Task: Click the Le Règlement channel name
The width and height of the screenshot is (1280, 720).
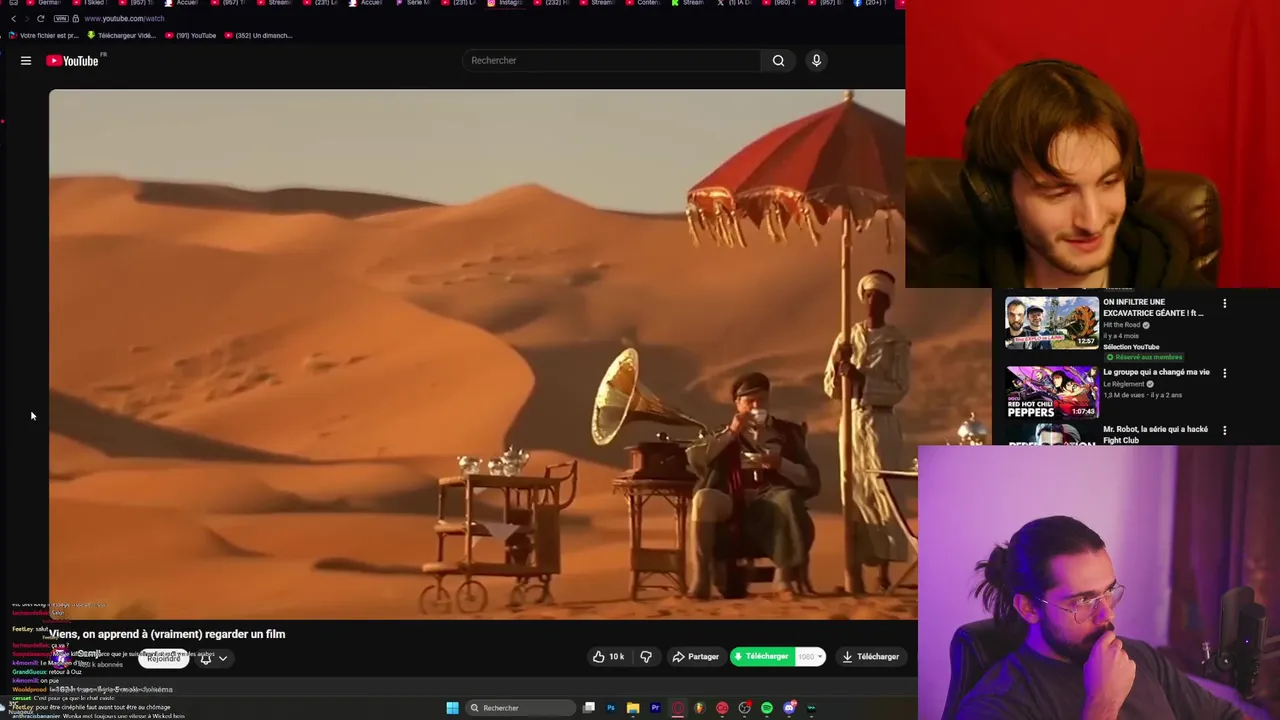Action: pos(1124,384)
